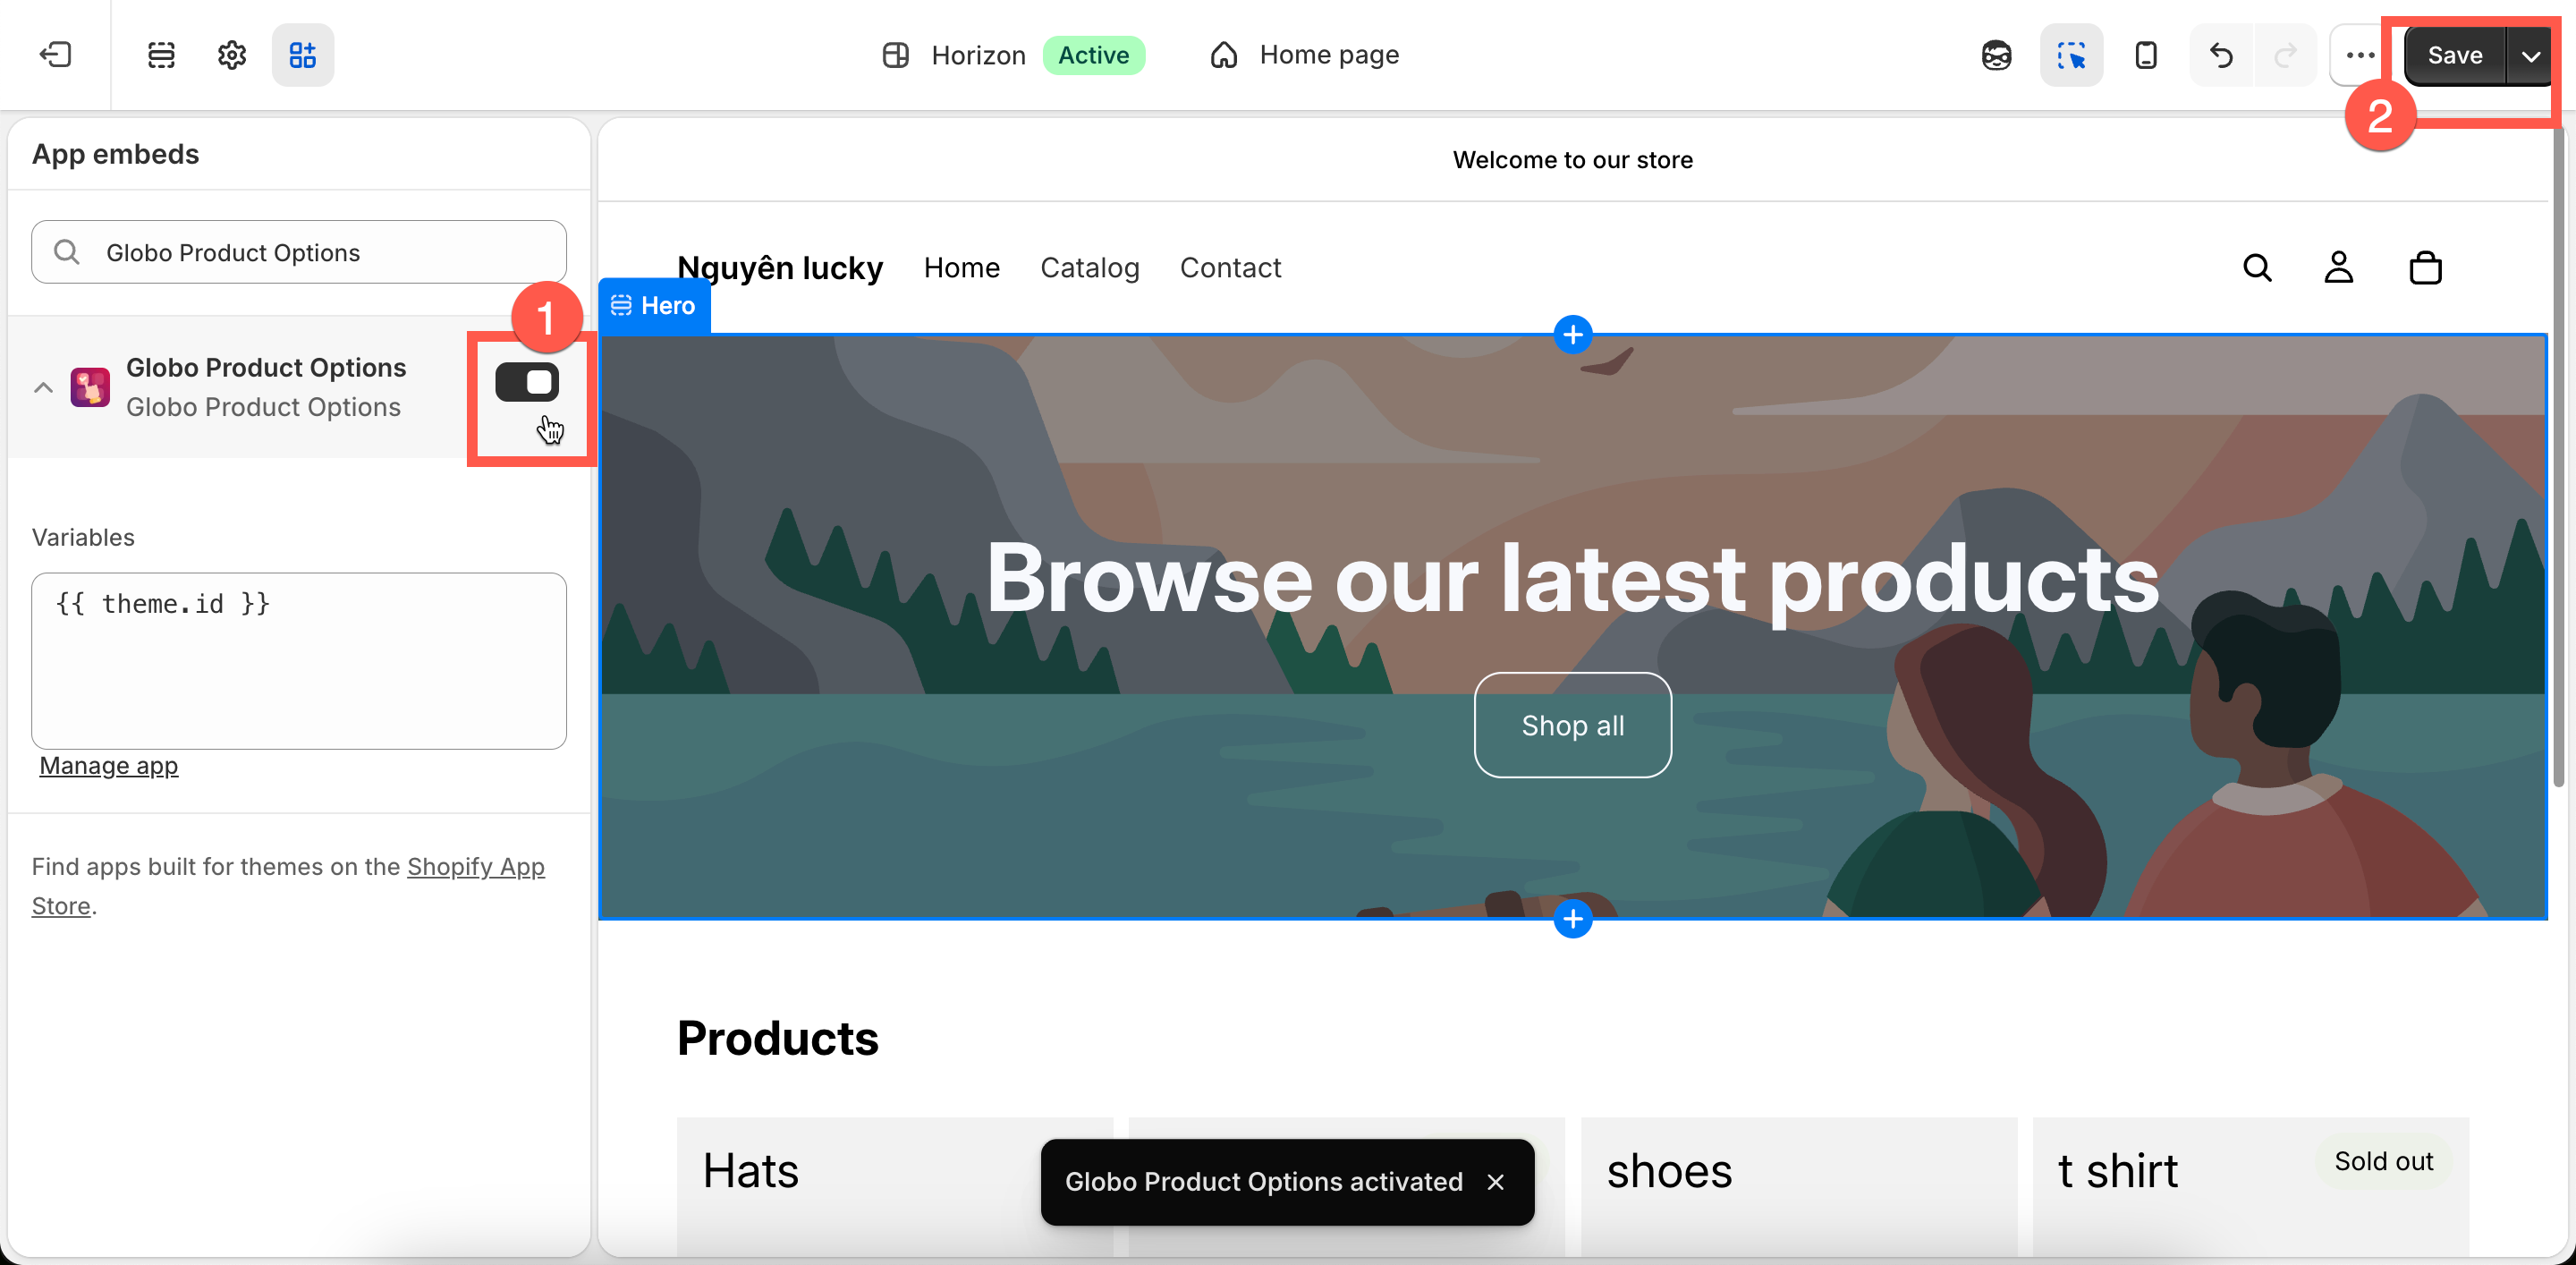Click the redo arrow
This screenshot has width=2576, height=1265.
click(2285, 54)
